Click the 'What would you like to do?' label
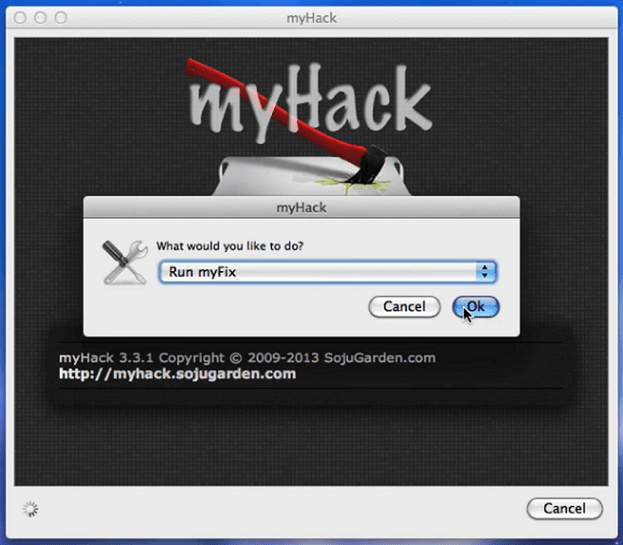 (x=230, y=246)
